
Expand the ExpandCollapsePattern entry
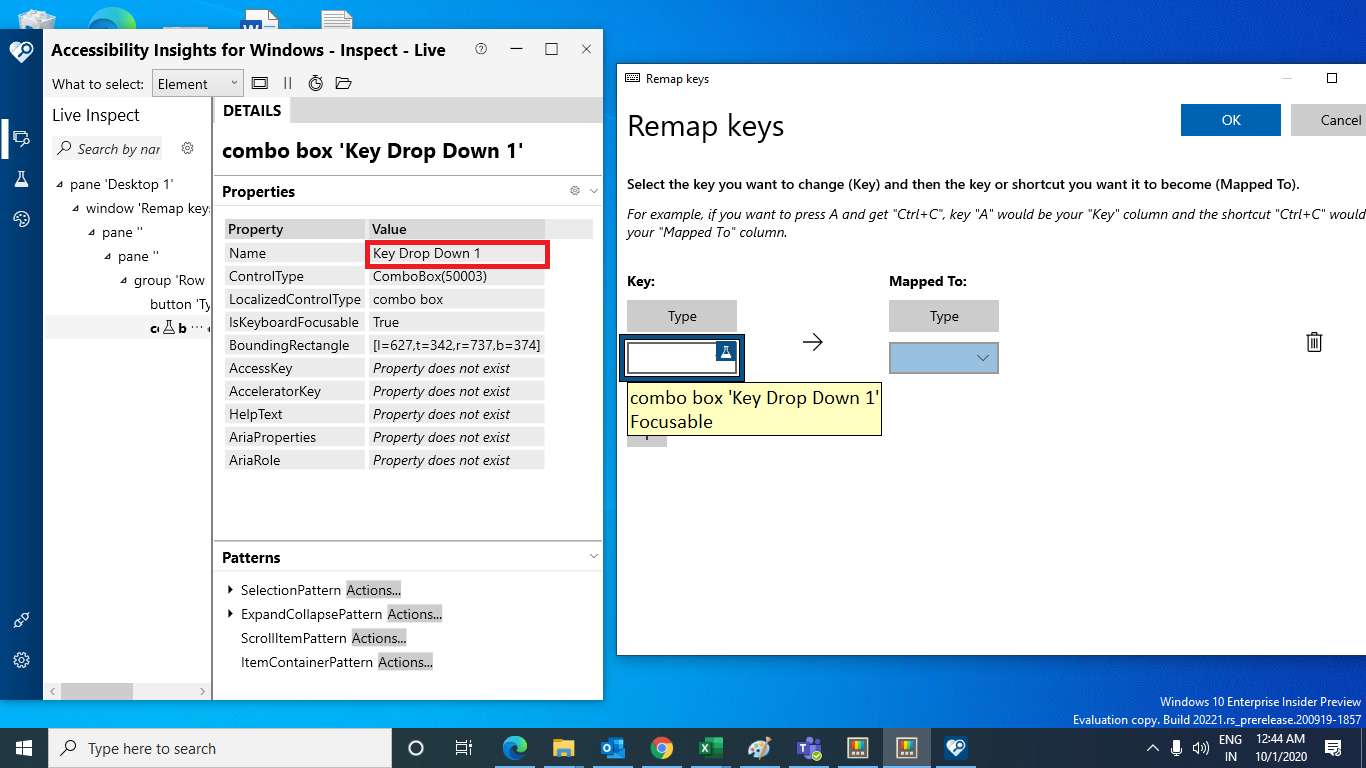point(231,613)
